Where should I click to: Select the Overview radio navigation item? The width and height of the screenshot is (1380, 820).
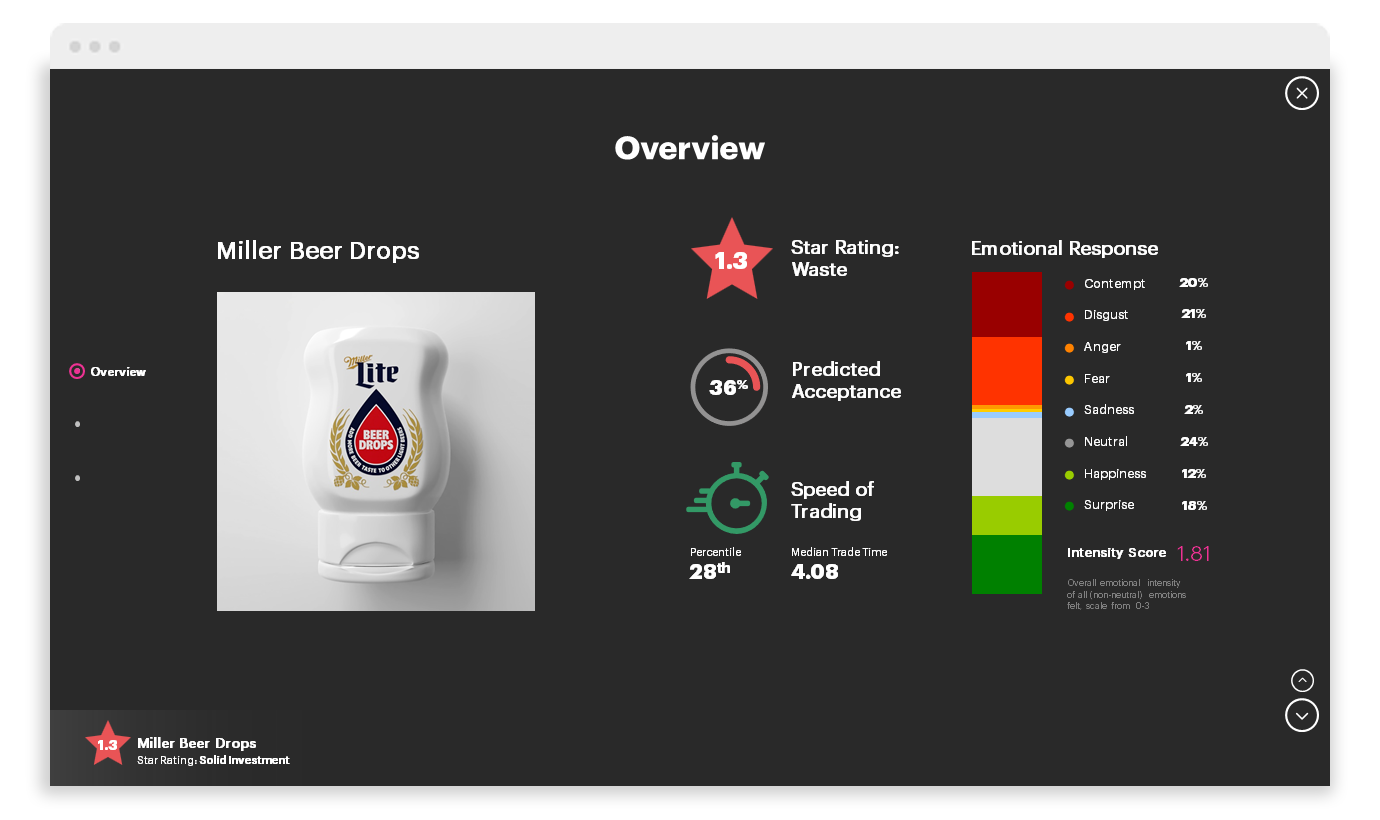point(107,371)
